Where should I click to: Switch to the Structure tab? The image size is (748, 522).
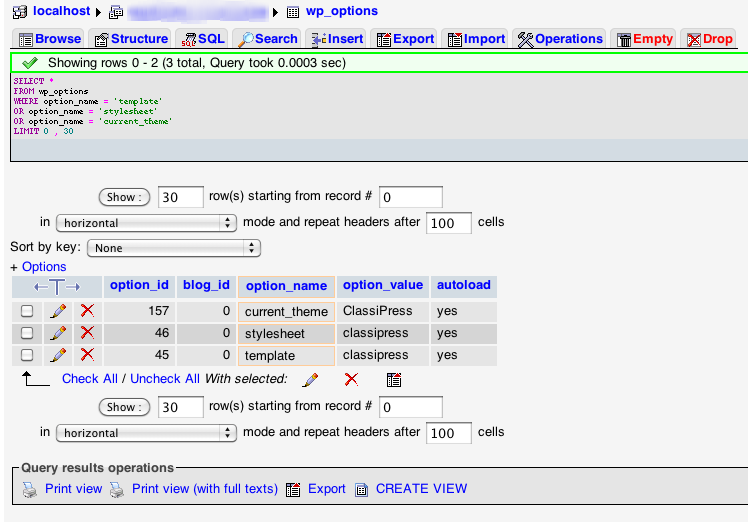130,39
